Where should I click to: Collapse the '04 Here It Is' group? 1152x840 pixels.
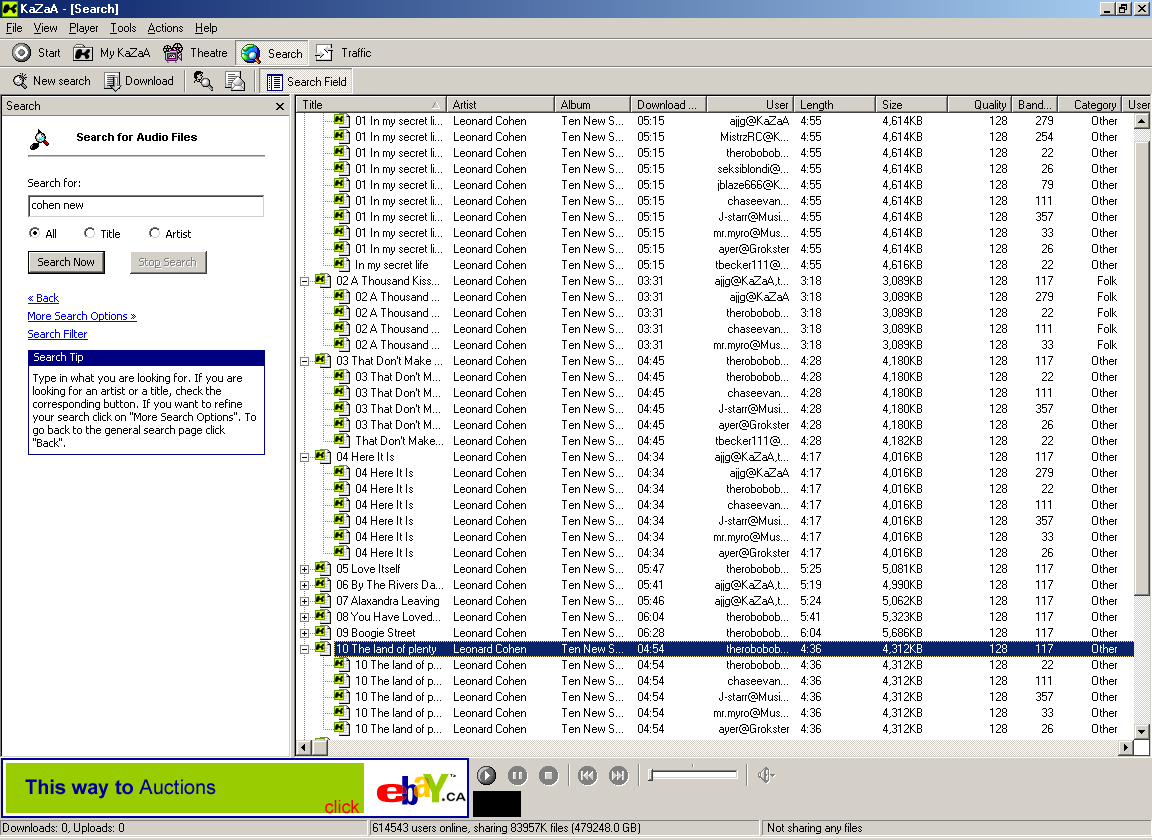(x=304, y=457)
